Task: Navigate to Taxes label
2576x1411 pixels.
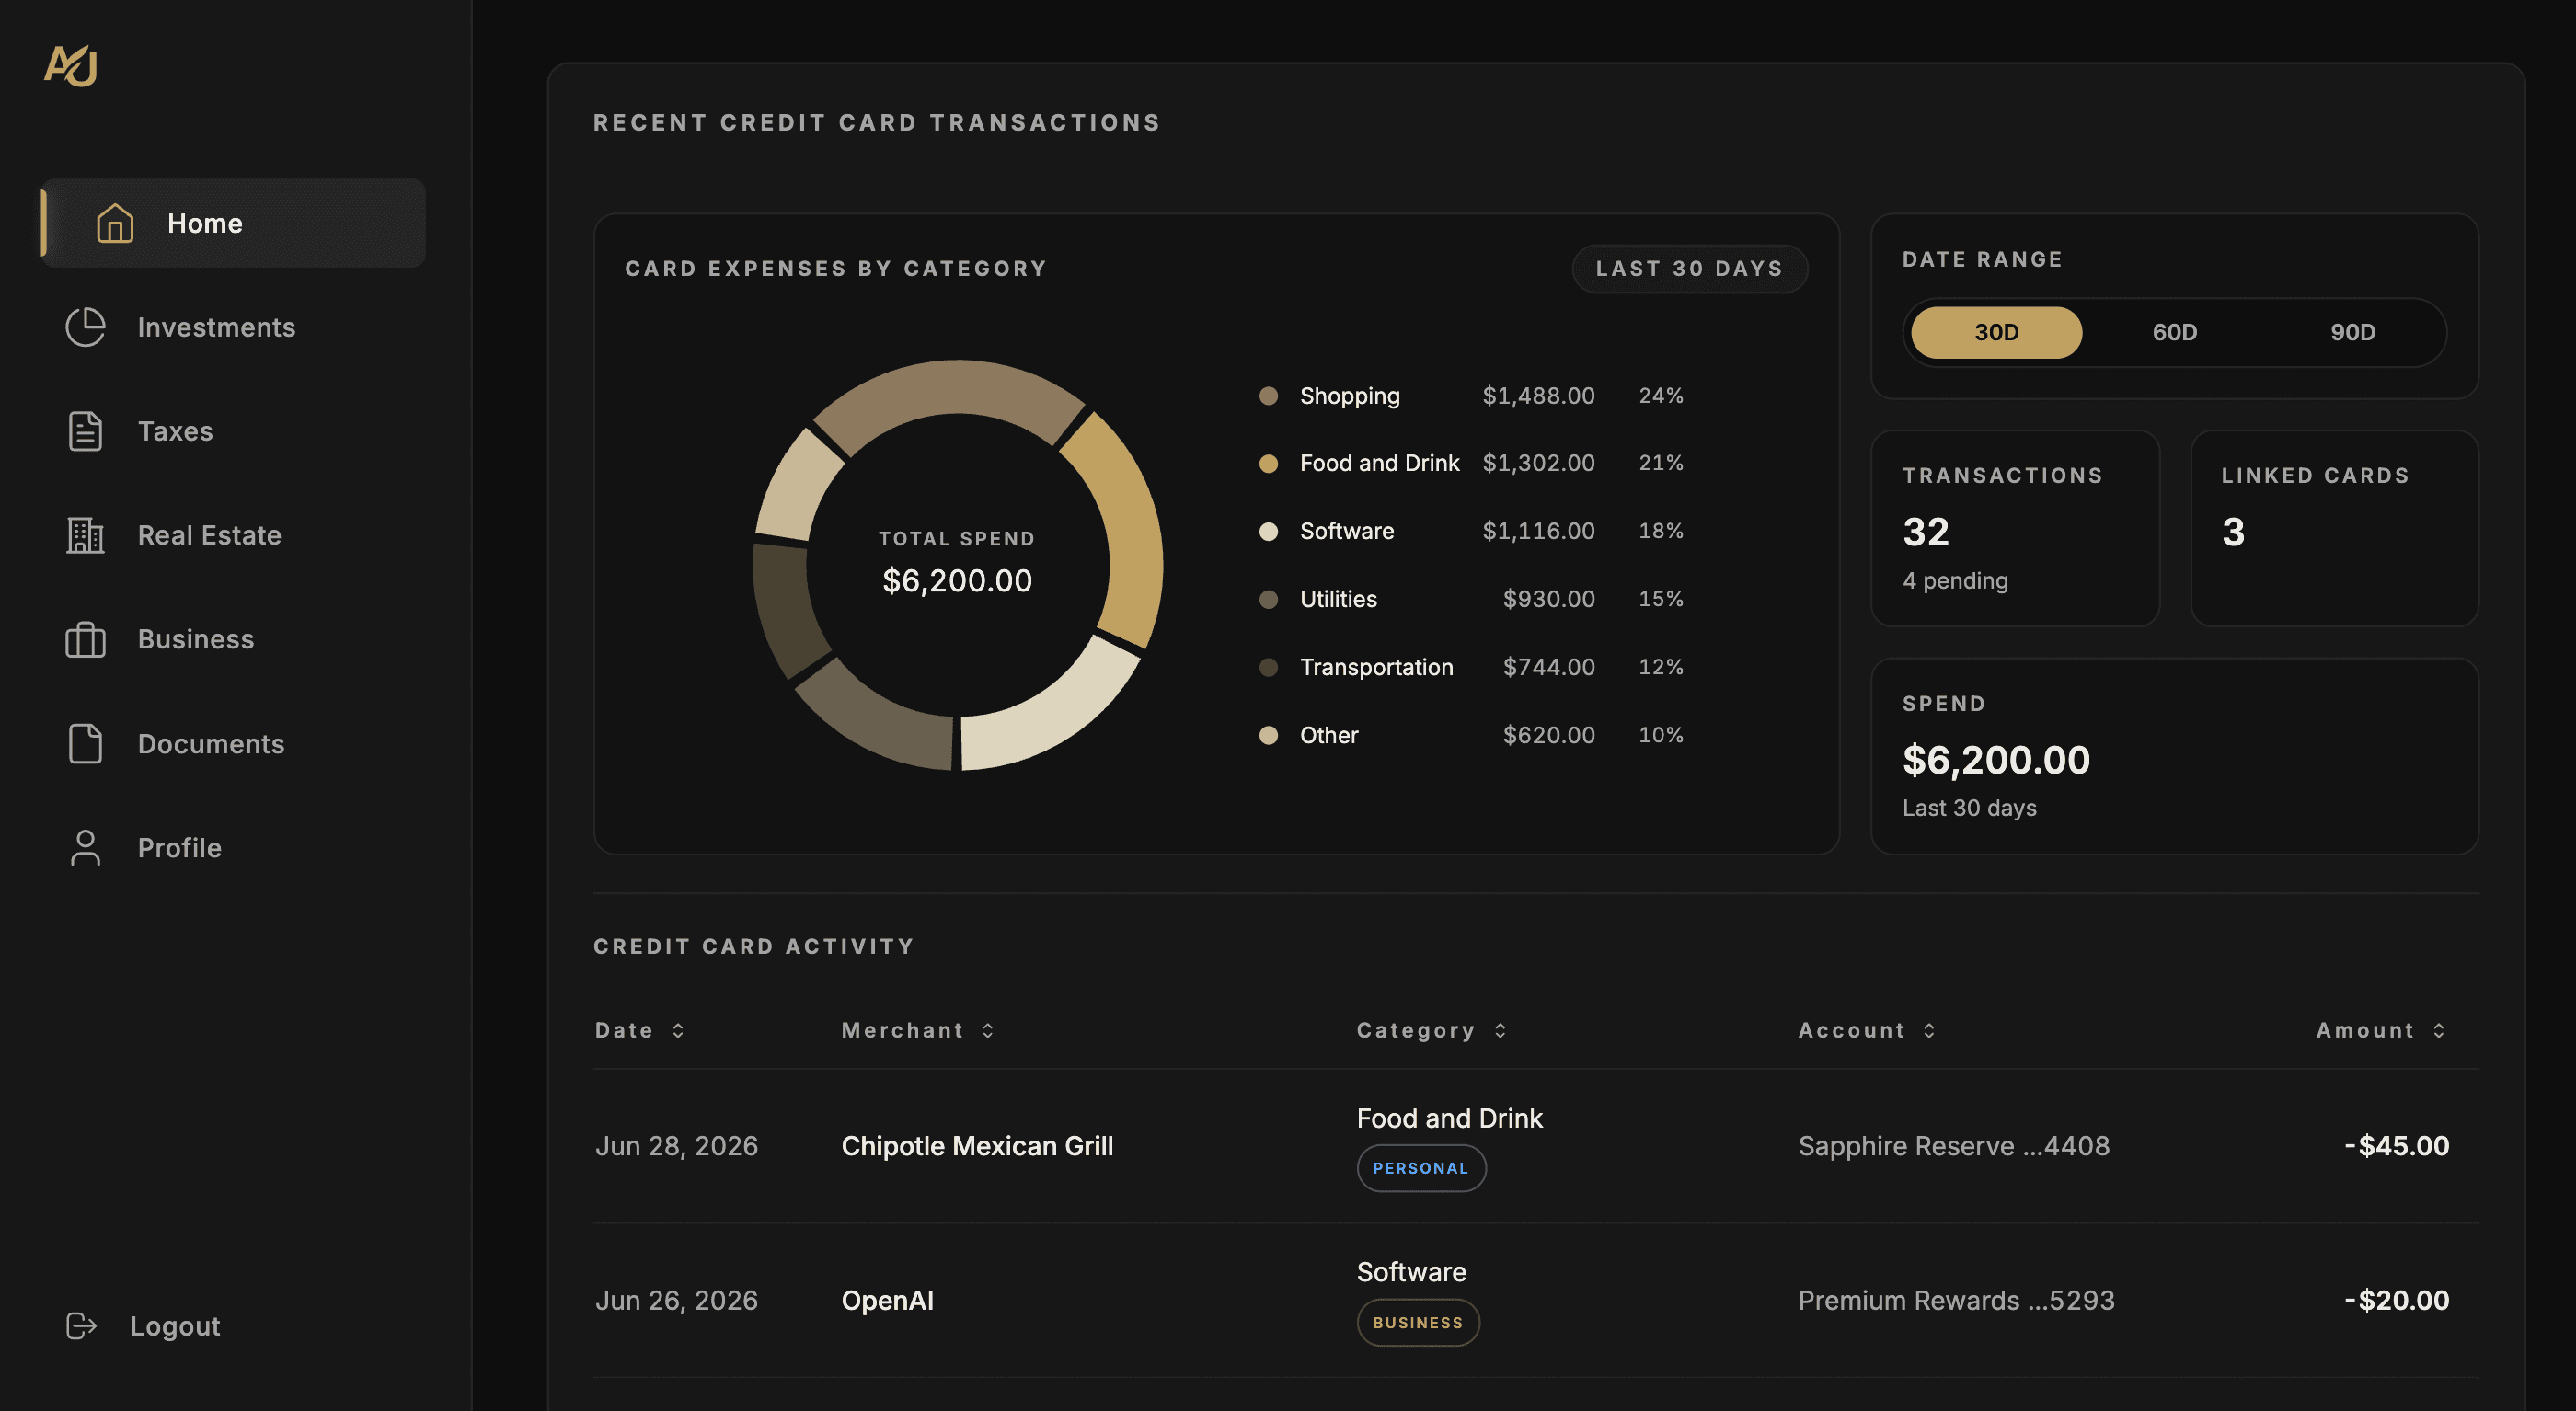Action: pyautogui.click(x=175, y=431)
